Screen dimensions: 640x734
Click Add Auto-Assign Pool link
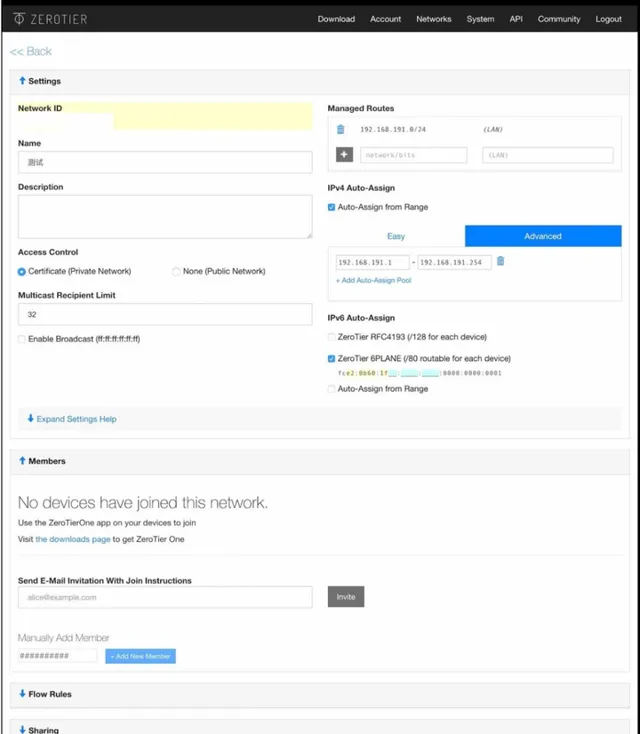pos(374,280)
